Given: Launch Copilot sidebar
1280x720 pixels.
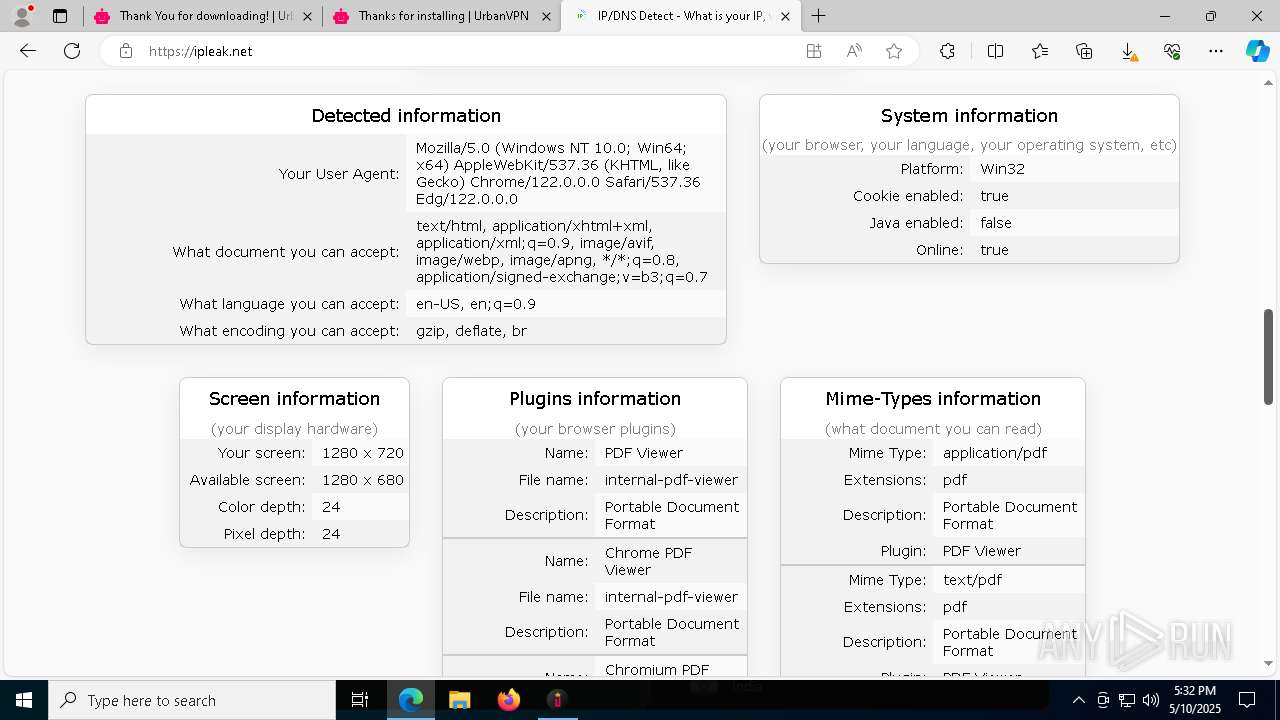Looking at the screenshot, I should [x=1257, y=51].
